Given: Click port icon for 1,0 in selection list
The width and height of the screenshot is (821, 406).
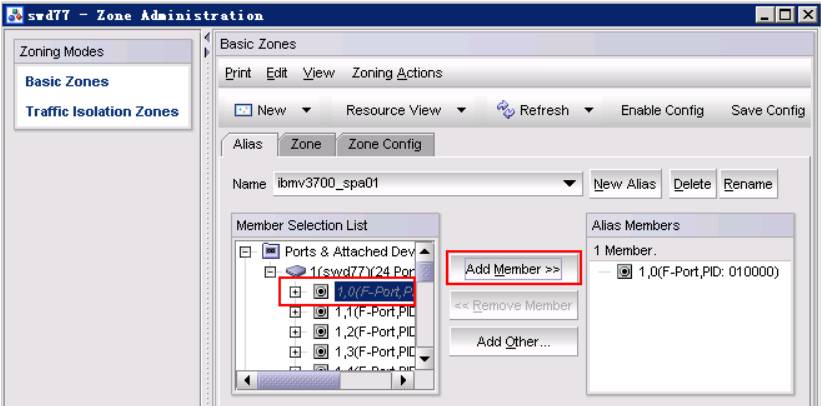Looking at the screenshot, I should point(321,292).
